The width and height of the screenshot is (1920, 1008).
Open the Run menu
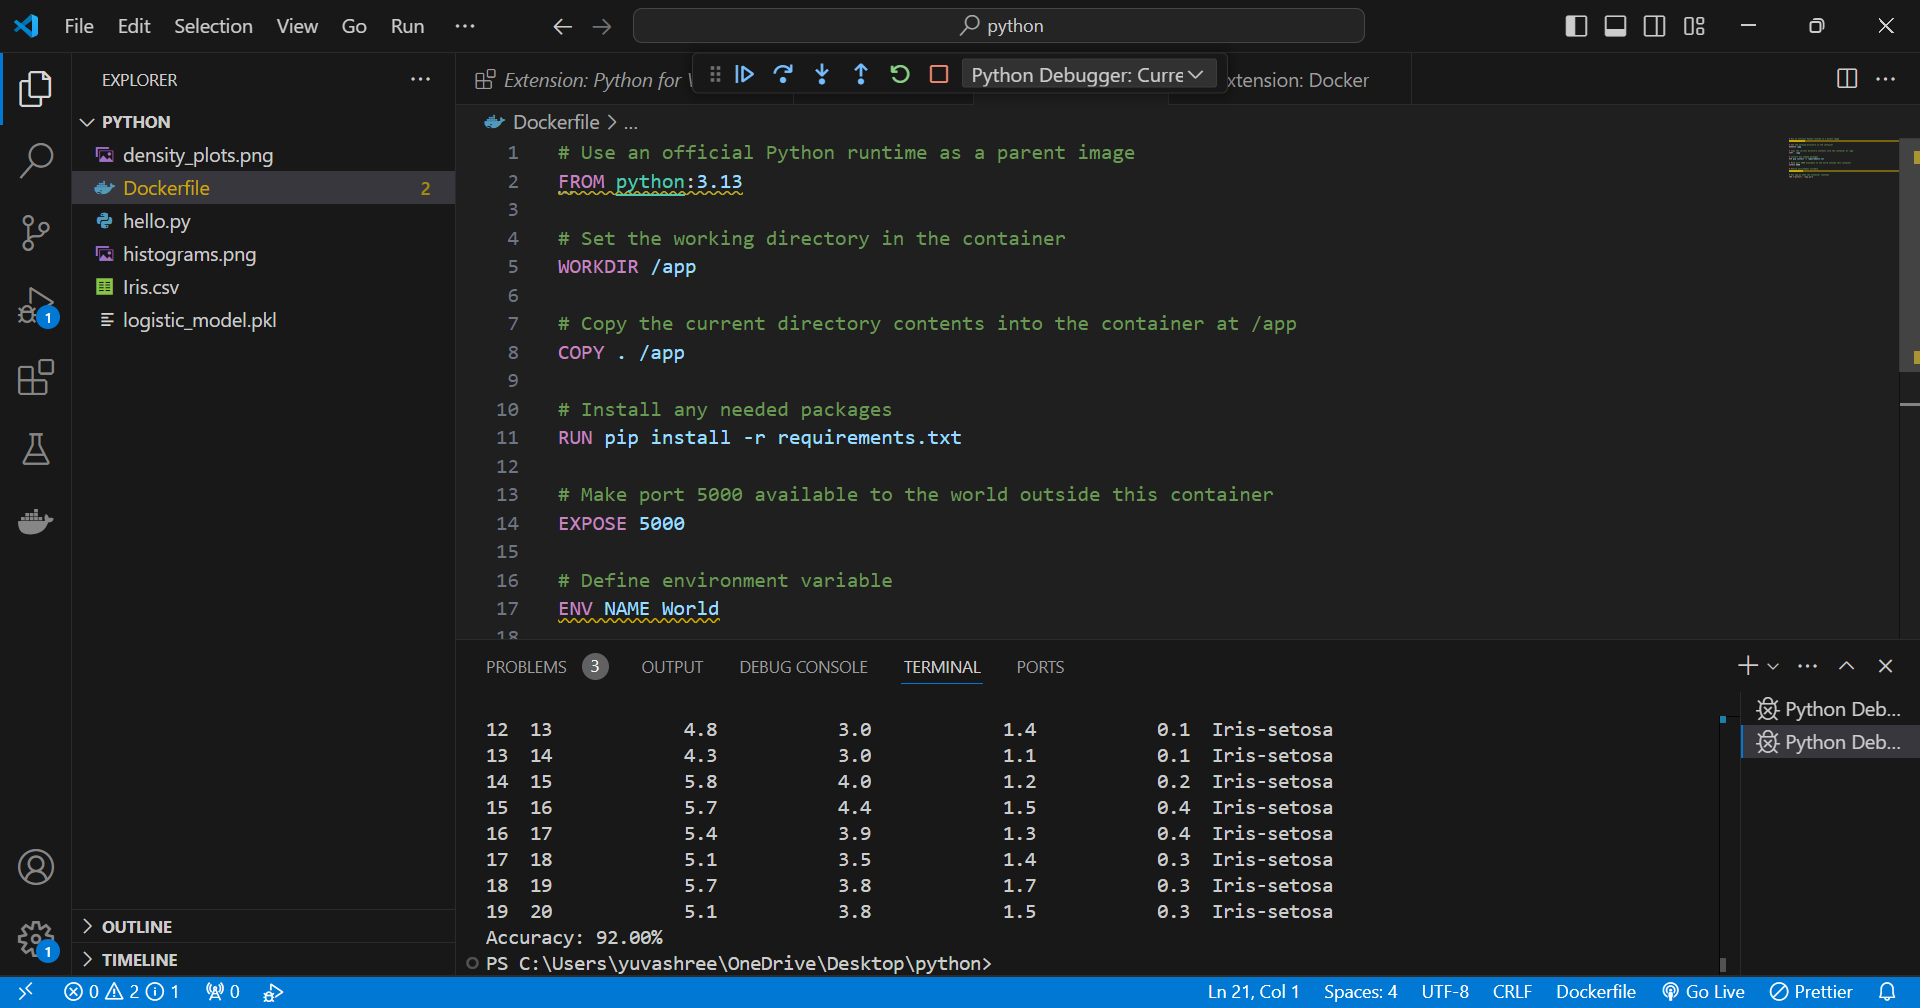pos(407,26)
